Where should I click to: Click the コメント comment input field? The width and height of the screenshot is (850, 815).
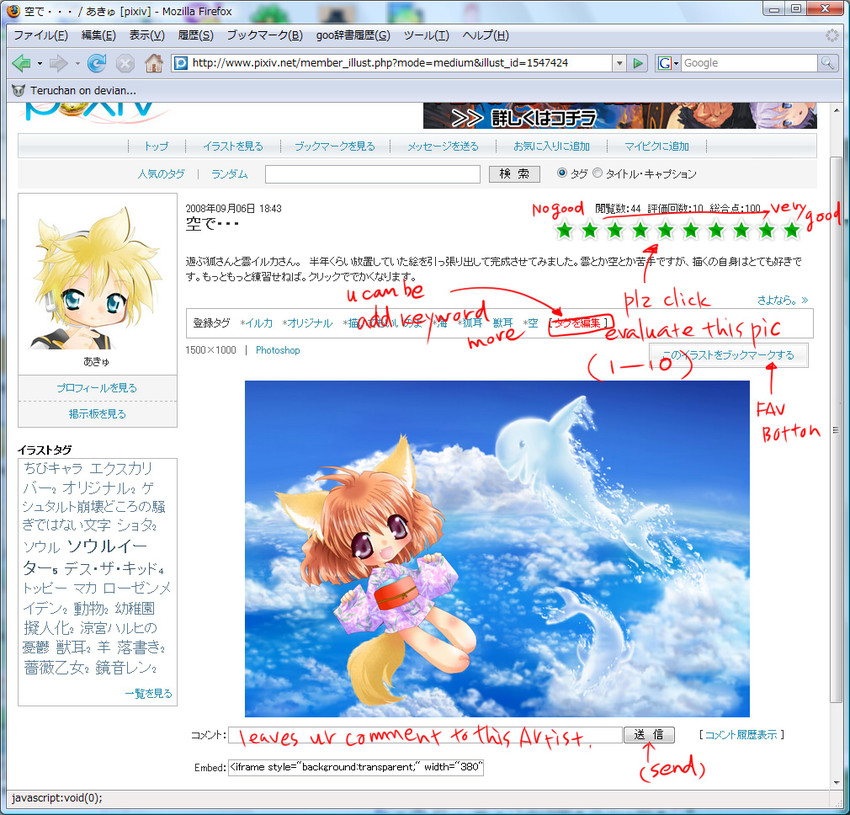(x=425, y=735)
